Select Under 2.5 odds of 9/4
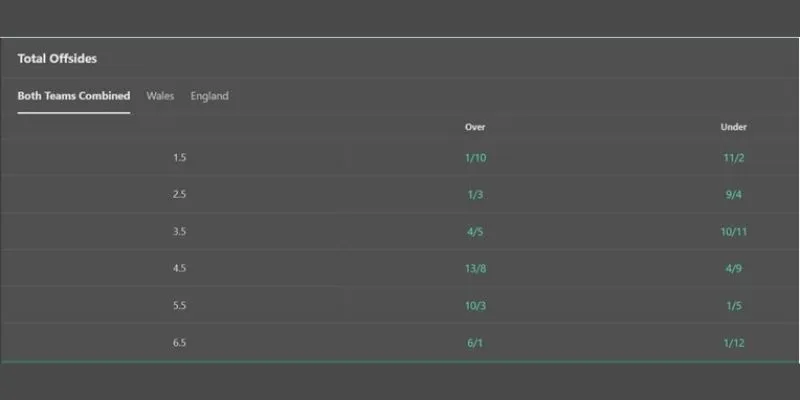The image size is (800, 400). 733,195
